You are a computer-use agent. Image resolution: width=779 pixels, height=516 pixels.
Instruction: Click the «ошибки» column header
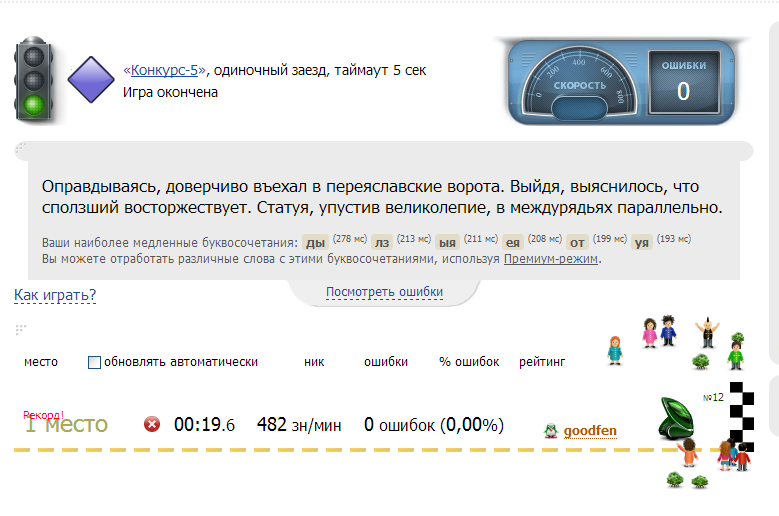[386, 362]
